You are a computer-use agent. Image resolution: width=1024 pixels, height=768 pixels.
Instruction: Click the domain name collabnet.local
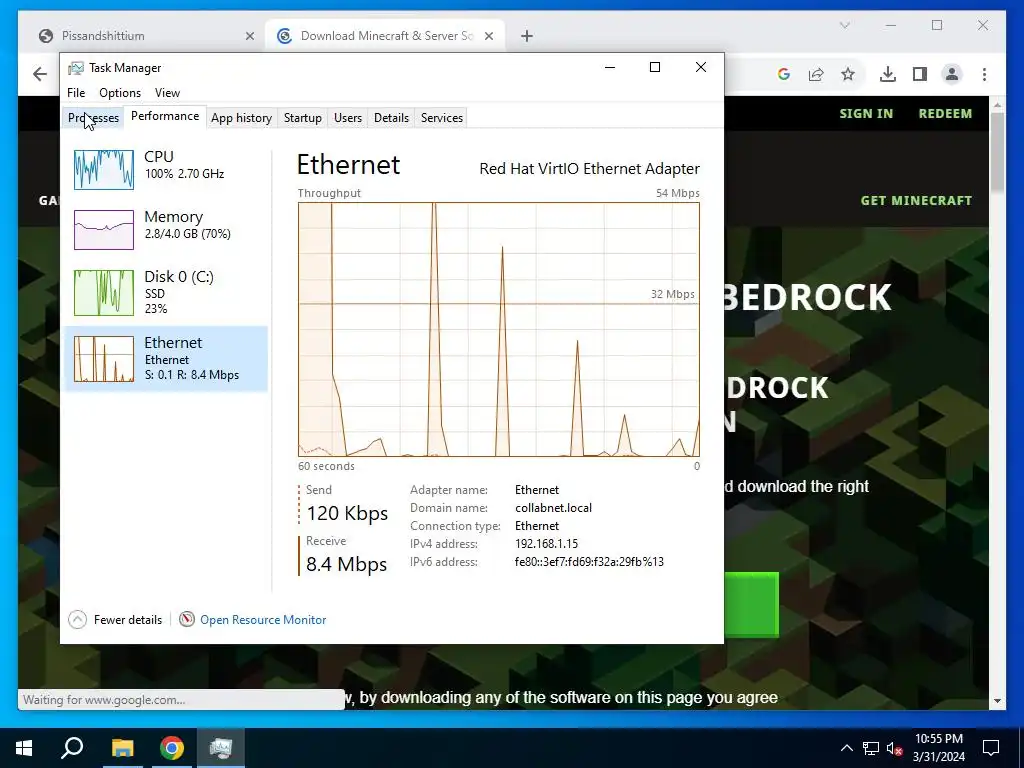[x=553, y=507]
